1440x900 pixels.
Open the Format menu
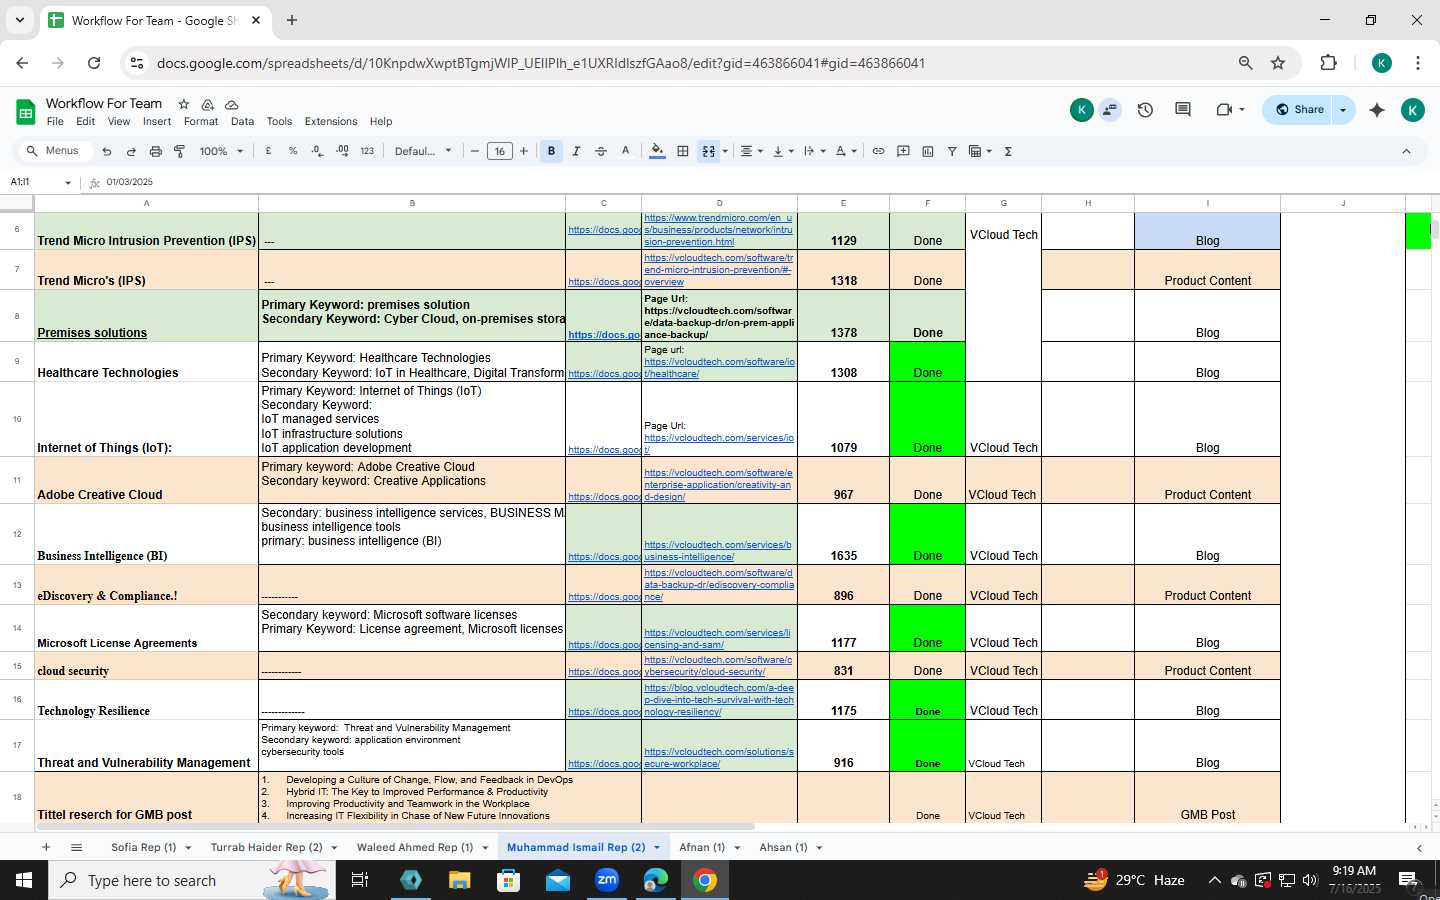click(201, 121)
